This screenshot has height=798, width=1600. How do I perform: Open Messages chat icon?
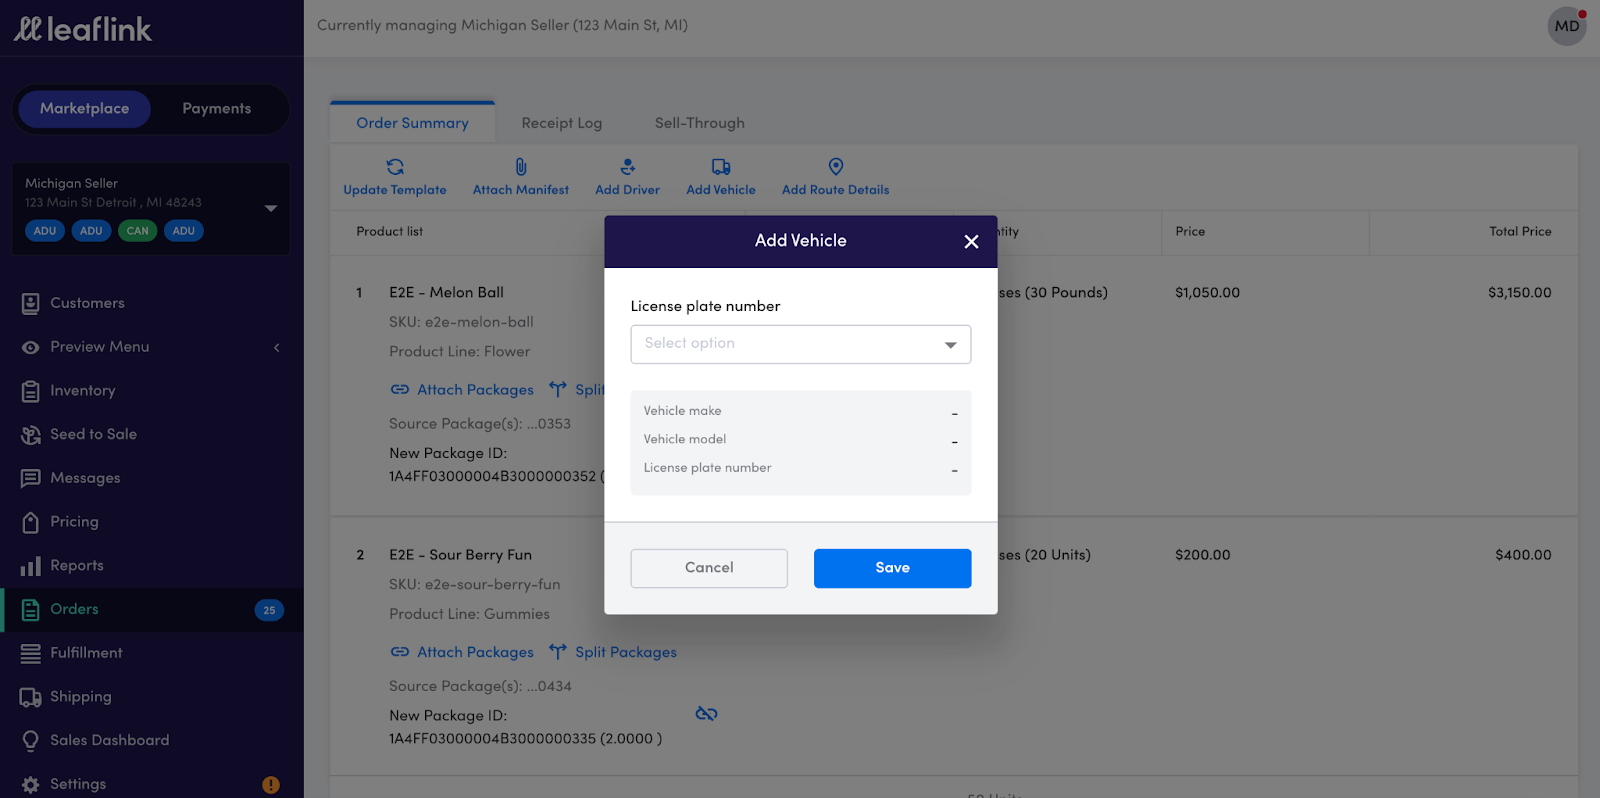point(31,478)
